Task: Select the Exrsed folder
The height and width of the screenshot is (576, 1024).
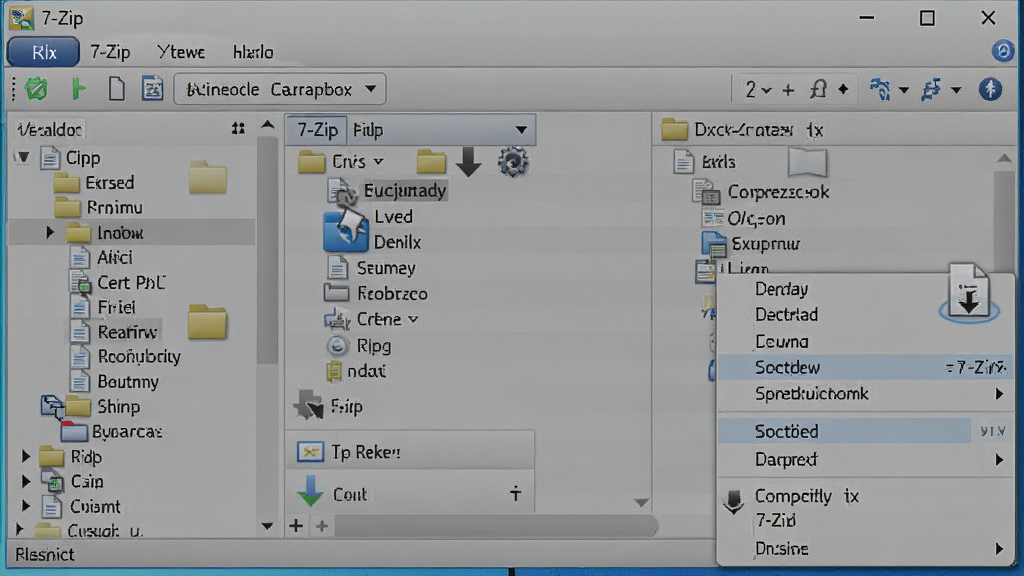Action: (x=93, y=183)
